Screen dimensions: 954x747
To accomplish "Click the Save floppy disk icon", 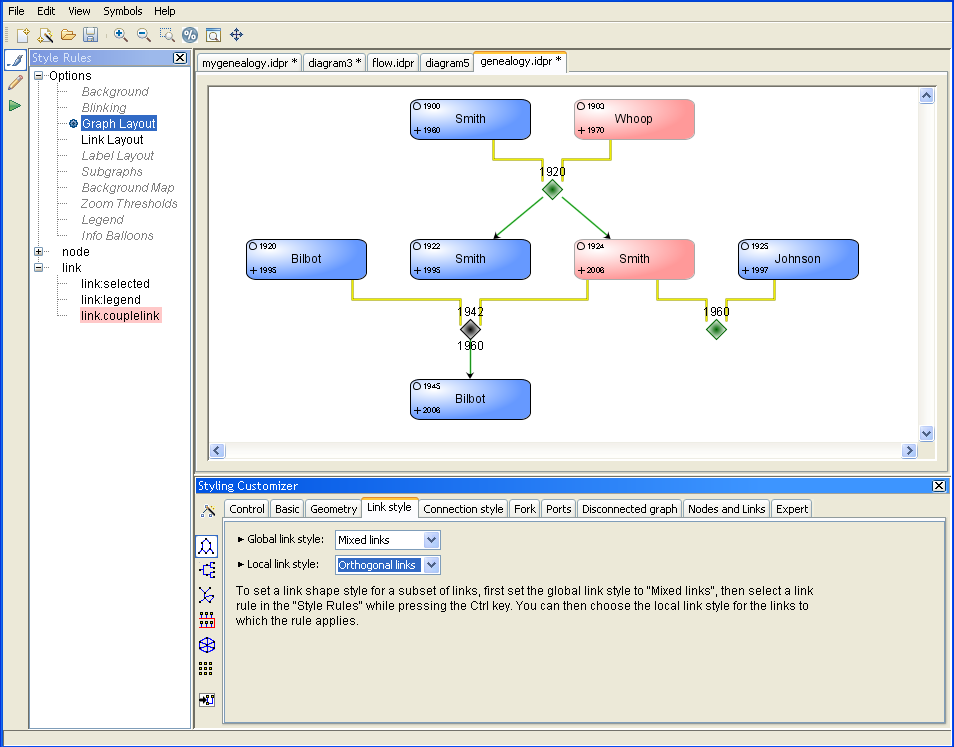I will [91, 35].
